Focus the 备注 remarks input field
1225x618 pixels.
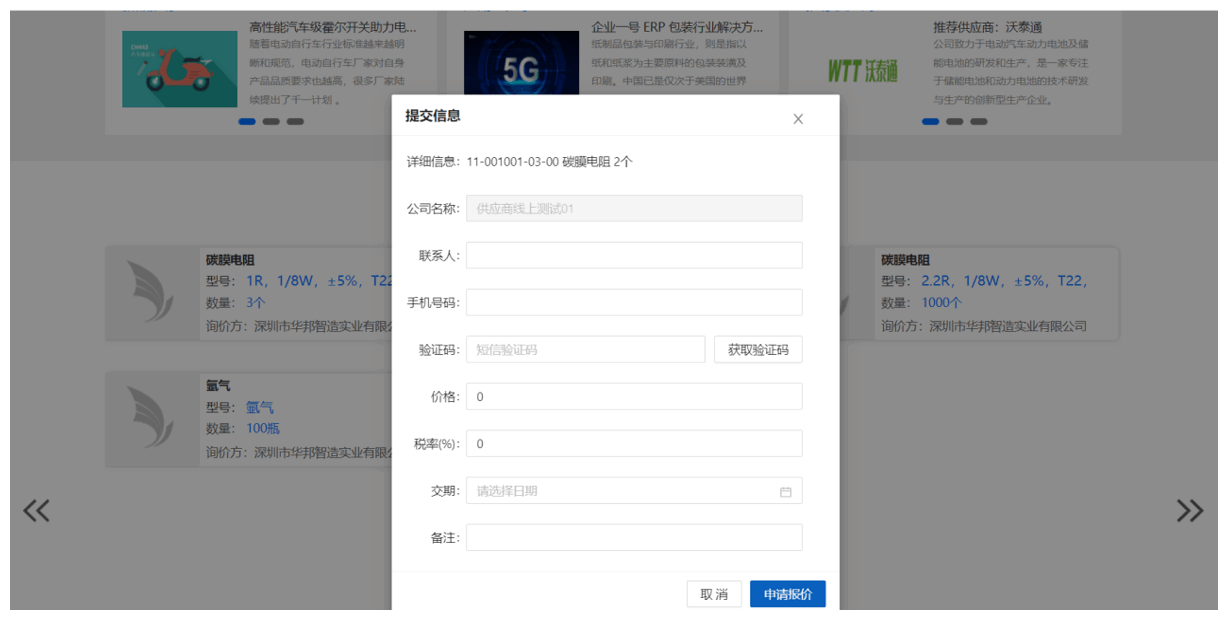point(634,538)
